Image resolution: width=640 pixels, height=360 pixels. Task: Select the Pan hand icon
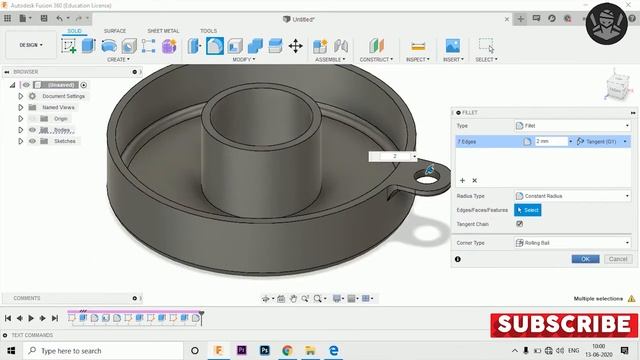[293, 299]
